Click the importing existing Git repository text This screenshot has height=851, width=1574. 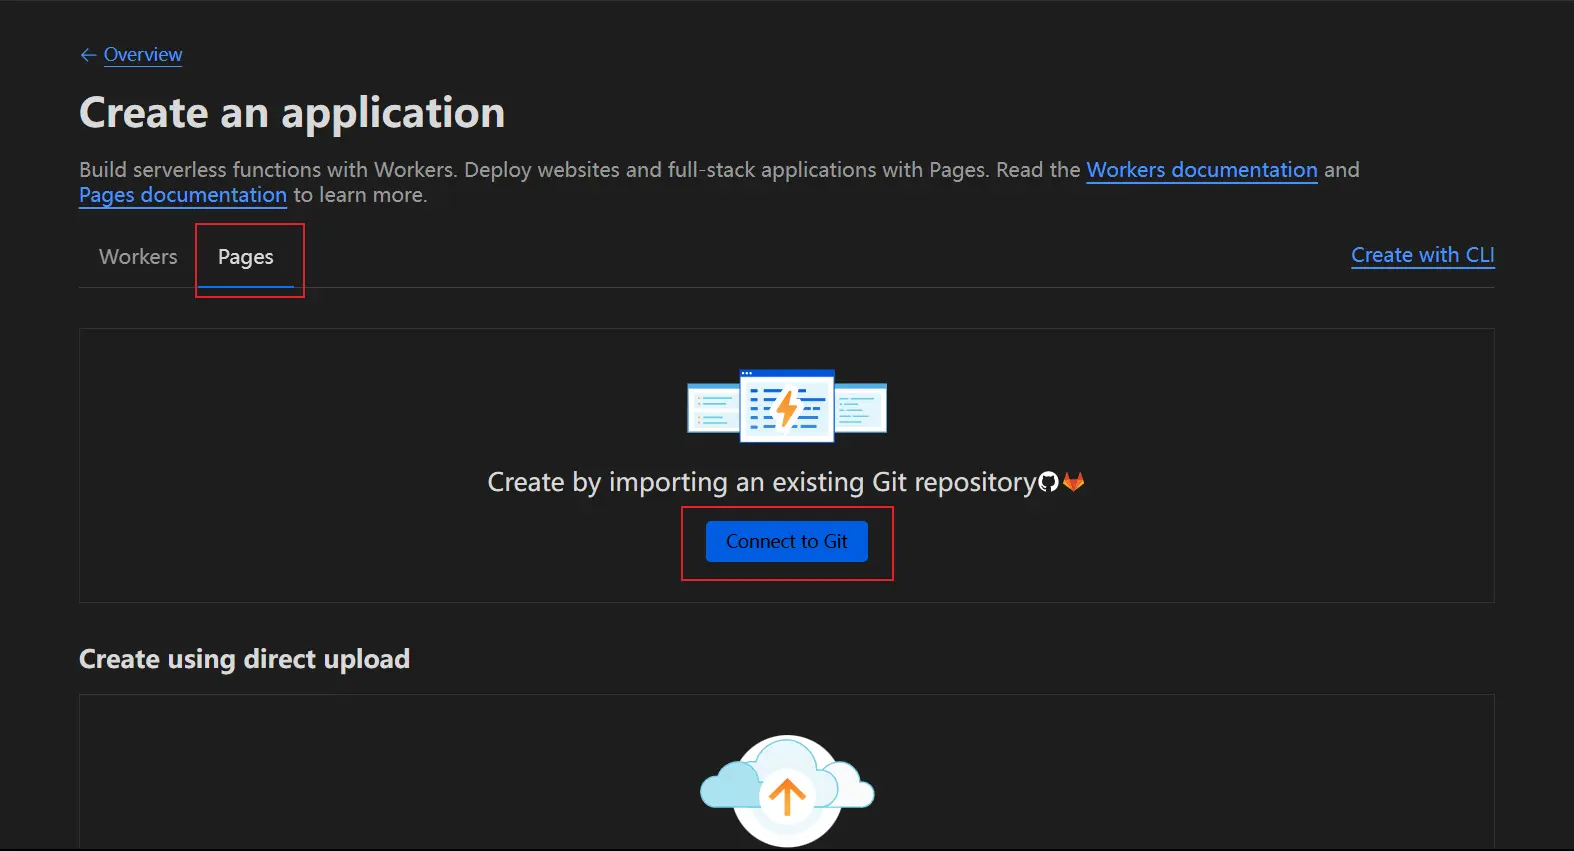(x=761, y=482)
